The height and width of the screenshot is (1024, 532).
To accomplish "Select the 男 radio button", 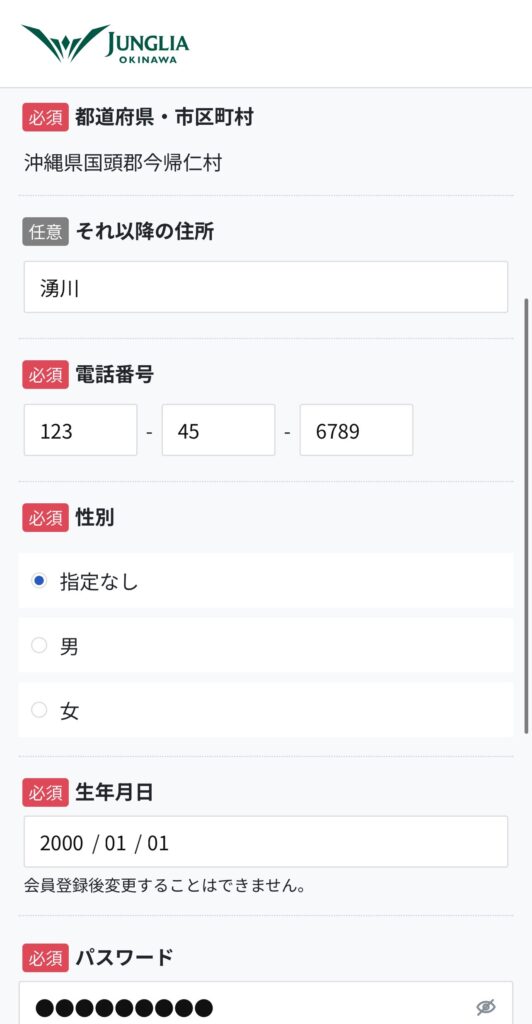I will click(x=39, y=645).
